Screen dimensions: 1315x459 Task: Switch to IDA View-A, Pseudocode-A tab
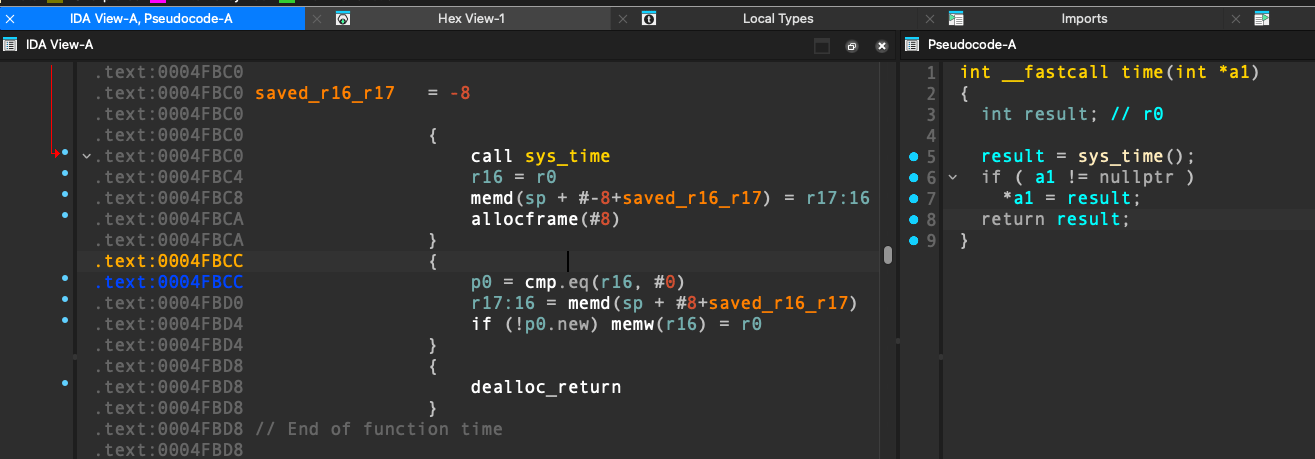point(151,19)
